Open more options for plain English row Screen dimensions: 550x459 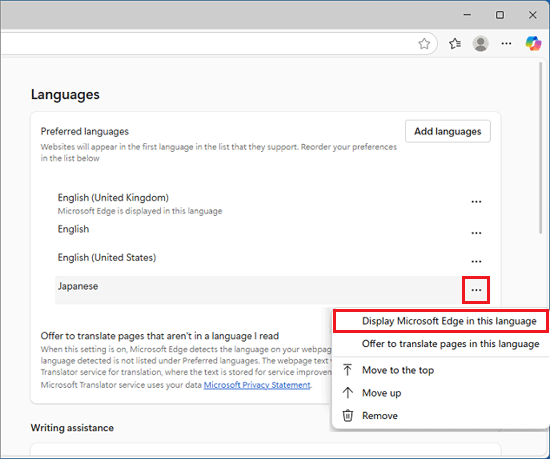click(x=476, y=233)
